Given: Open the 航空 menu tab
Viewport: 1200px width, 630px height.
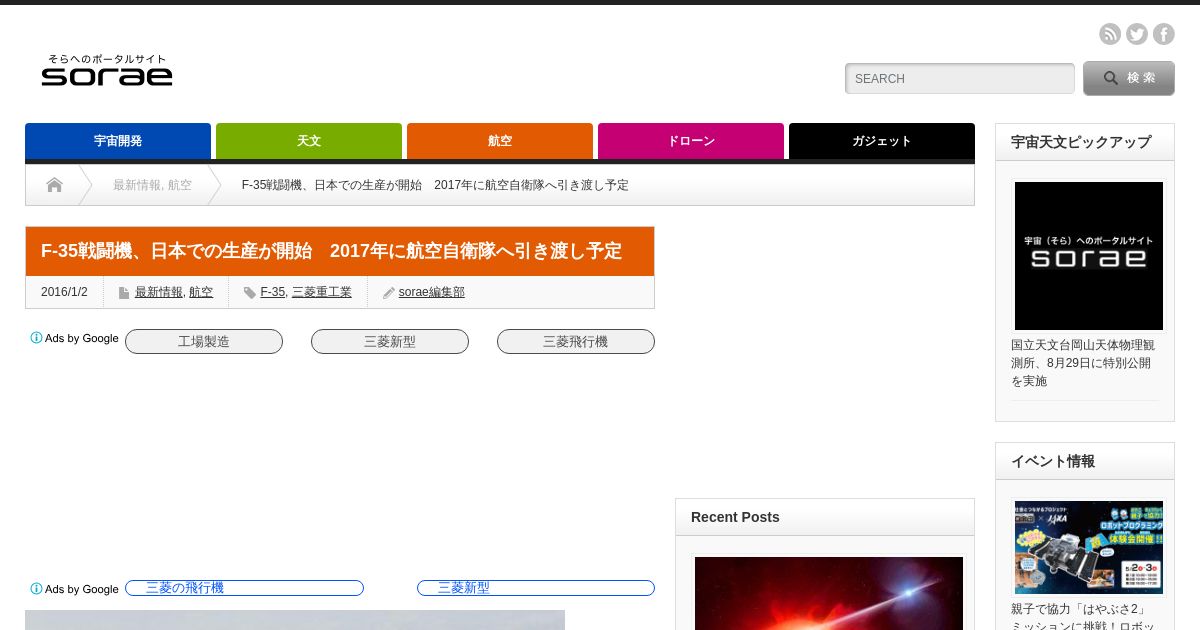Looking at the screenshot, I should [500, 141].
